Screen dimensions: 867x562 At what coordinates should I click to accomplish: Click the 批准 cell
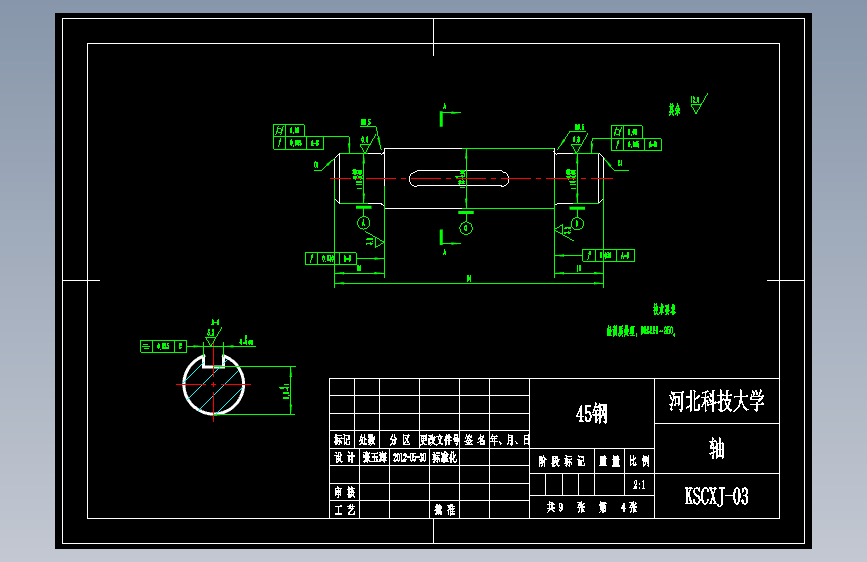tap(445, 509)
